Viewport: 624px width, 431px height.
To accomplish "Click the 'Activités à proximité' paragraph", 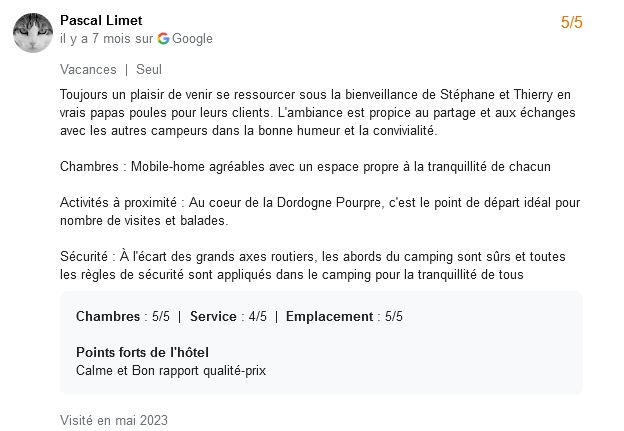I will point(320,211).
